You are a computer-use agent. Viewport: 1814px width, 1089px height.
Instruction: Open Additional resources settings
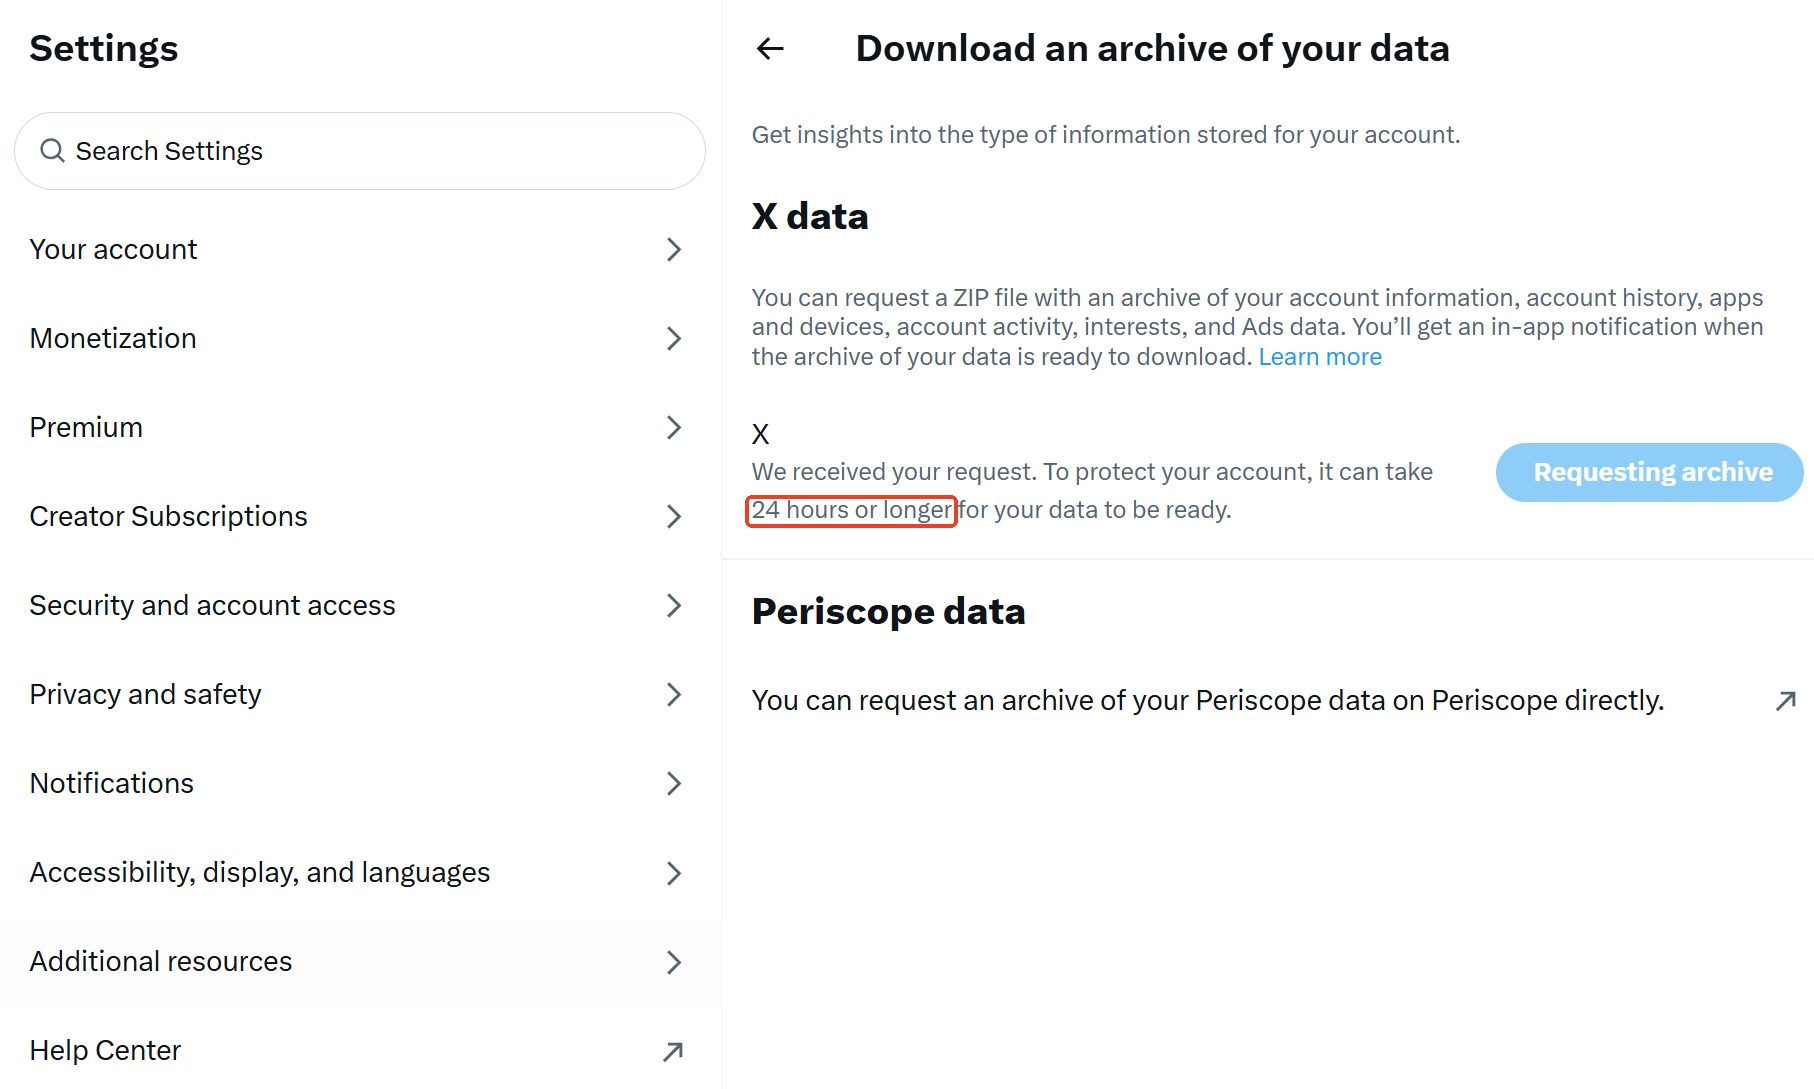click(360, 962)
